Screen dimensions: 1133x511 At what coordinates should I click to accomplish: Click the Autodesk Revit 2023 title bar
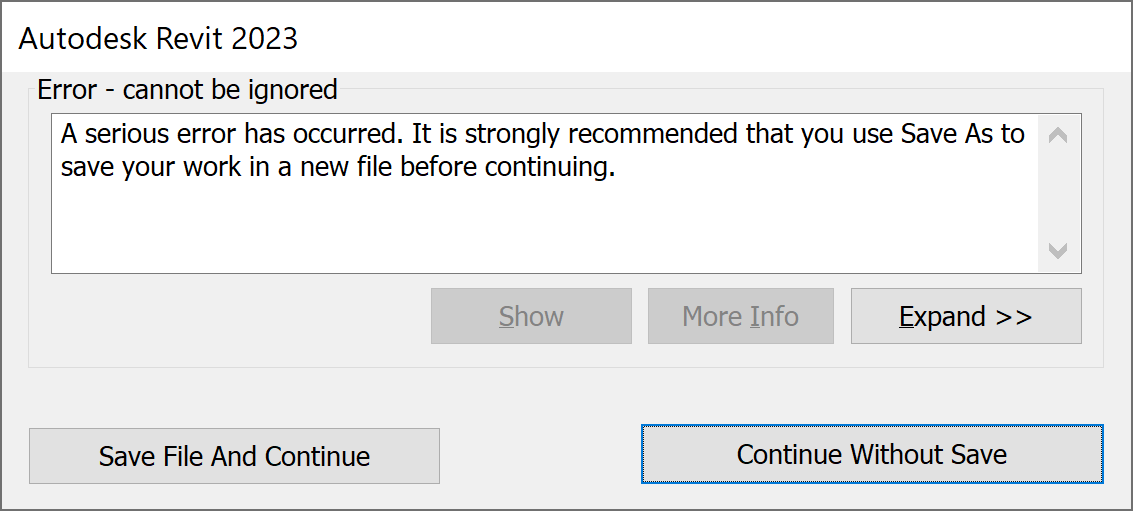pos(600,38)
